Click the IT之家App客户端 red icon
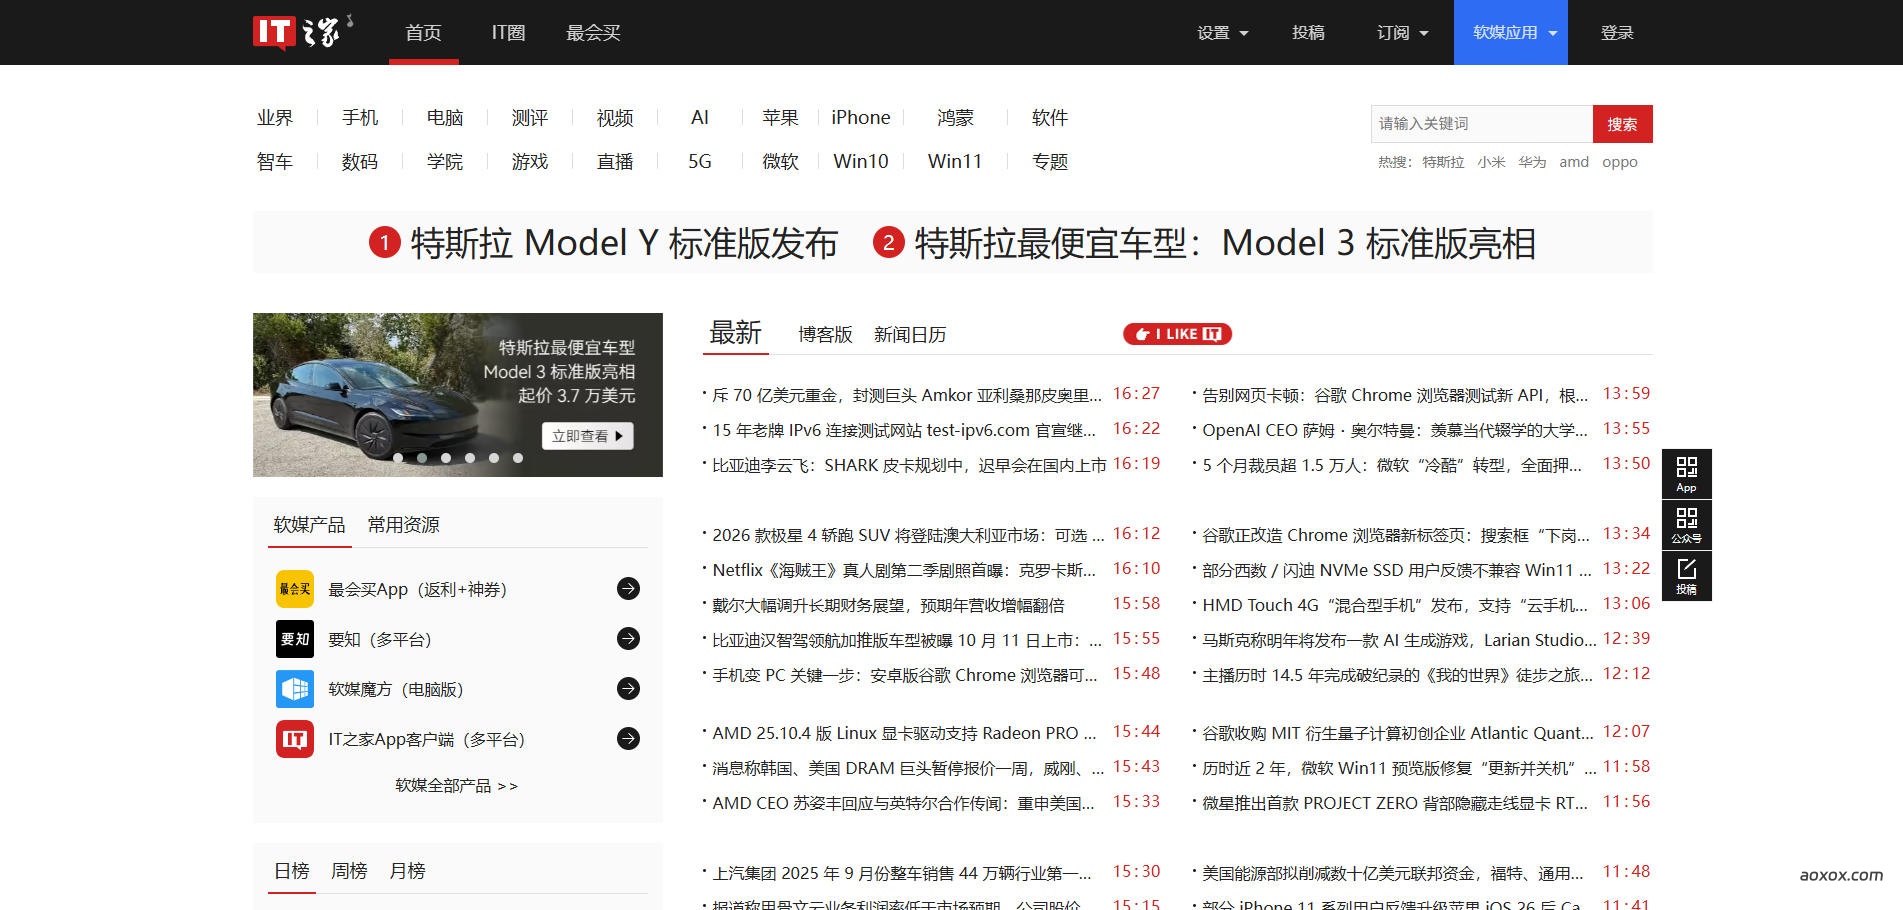 coord(295,739)
